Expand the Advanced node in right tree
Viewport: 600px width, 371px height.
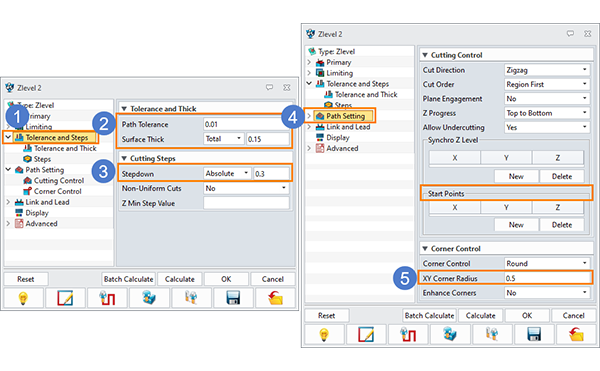pos(309,148)
